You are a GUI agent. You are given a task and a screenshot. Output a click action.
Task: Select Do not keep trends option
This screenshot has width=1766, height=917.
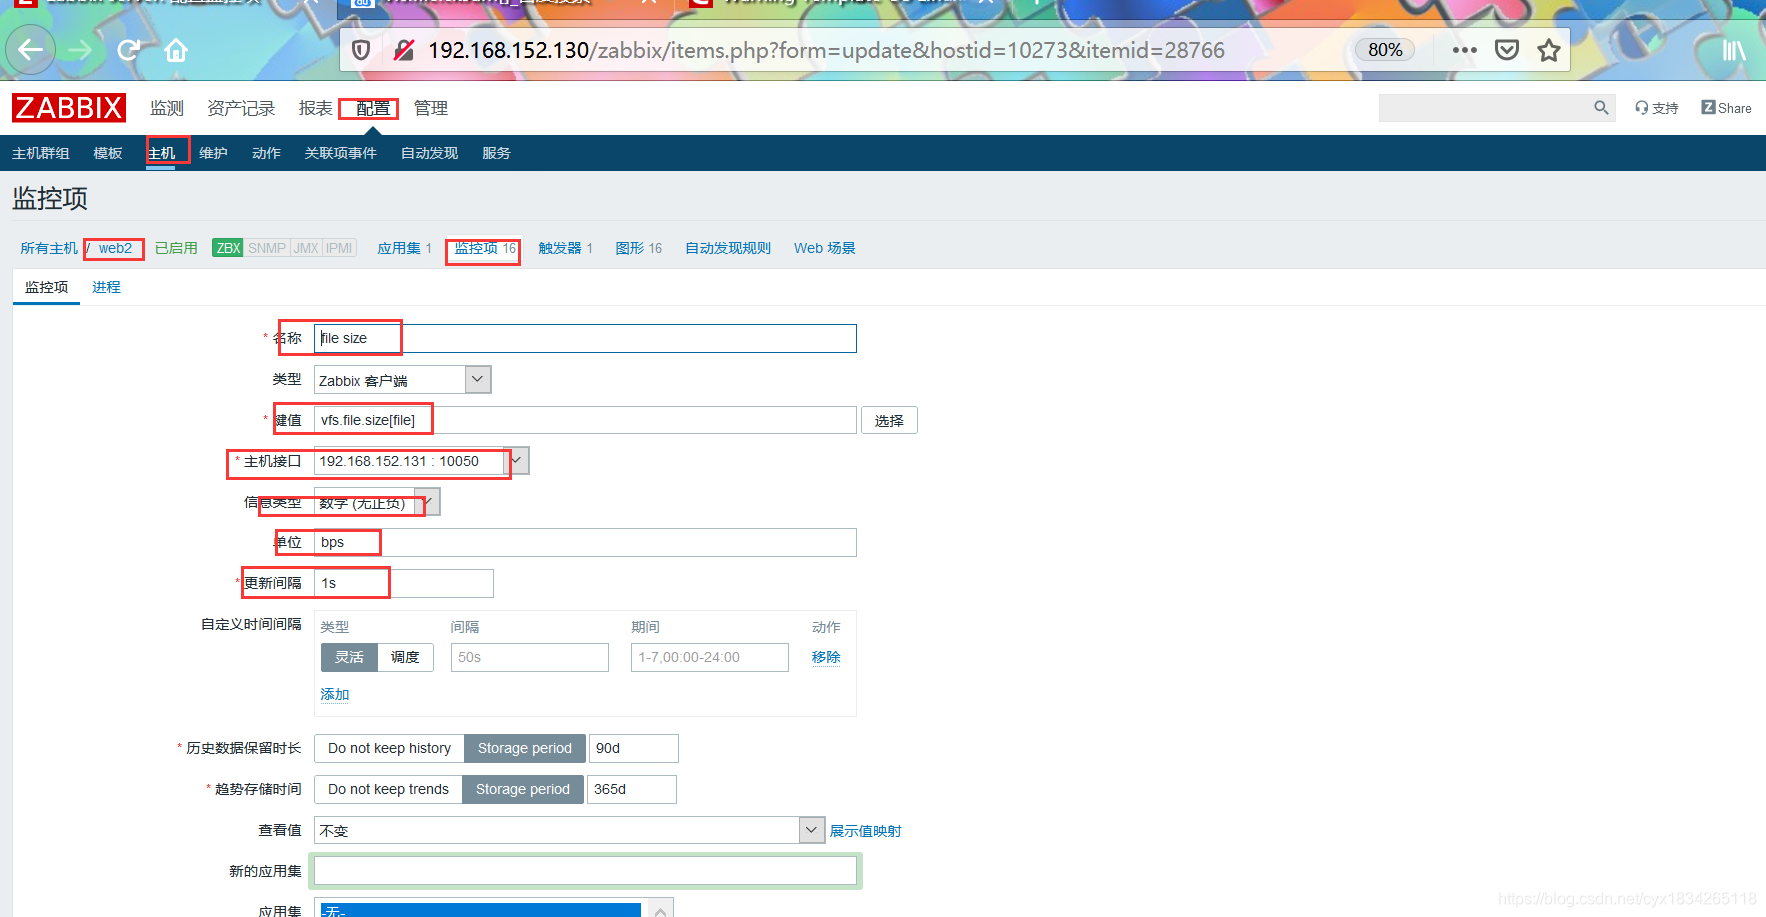pos(388,789)
